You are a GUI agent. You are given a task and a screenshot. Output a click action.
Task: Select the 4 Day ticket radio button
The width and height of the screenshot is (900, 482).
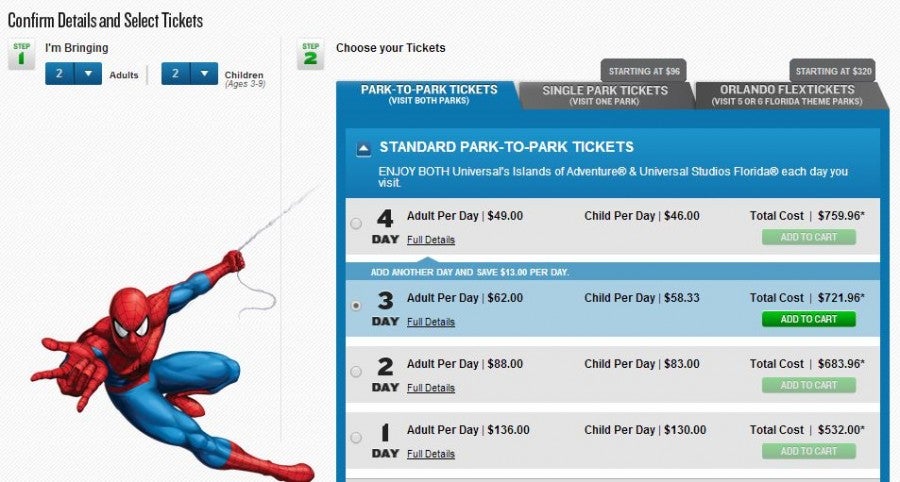356,224
